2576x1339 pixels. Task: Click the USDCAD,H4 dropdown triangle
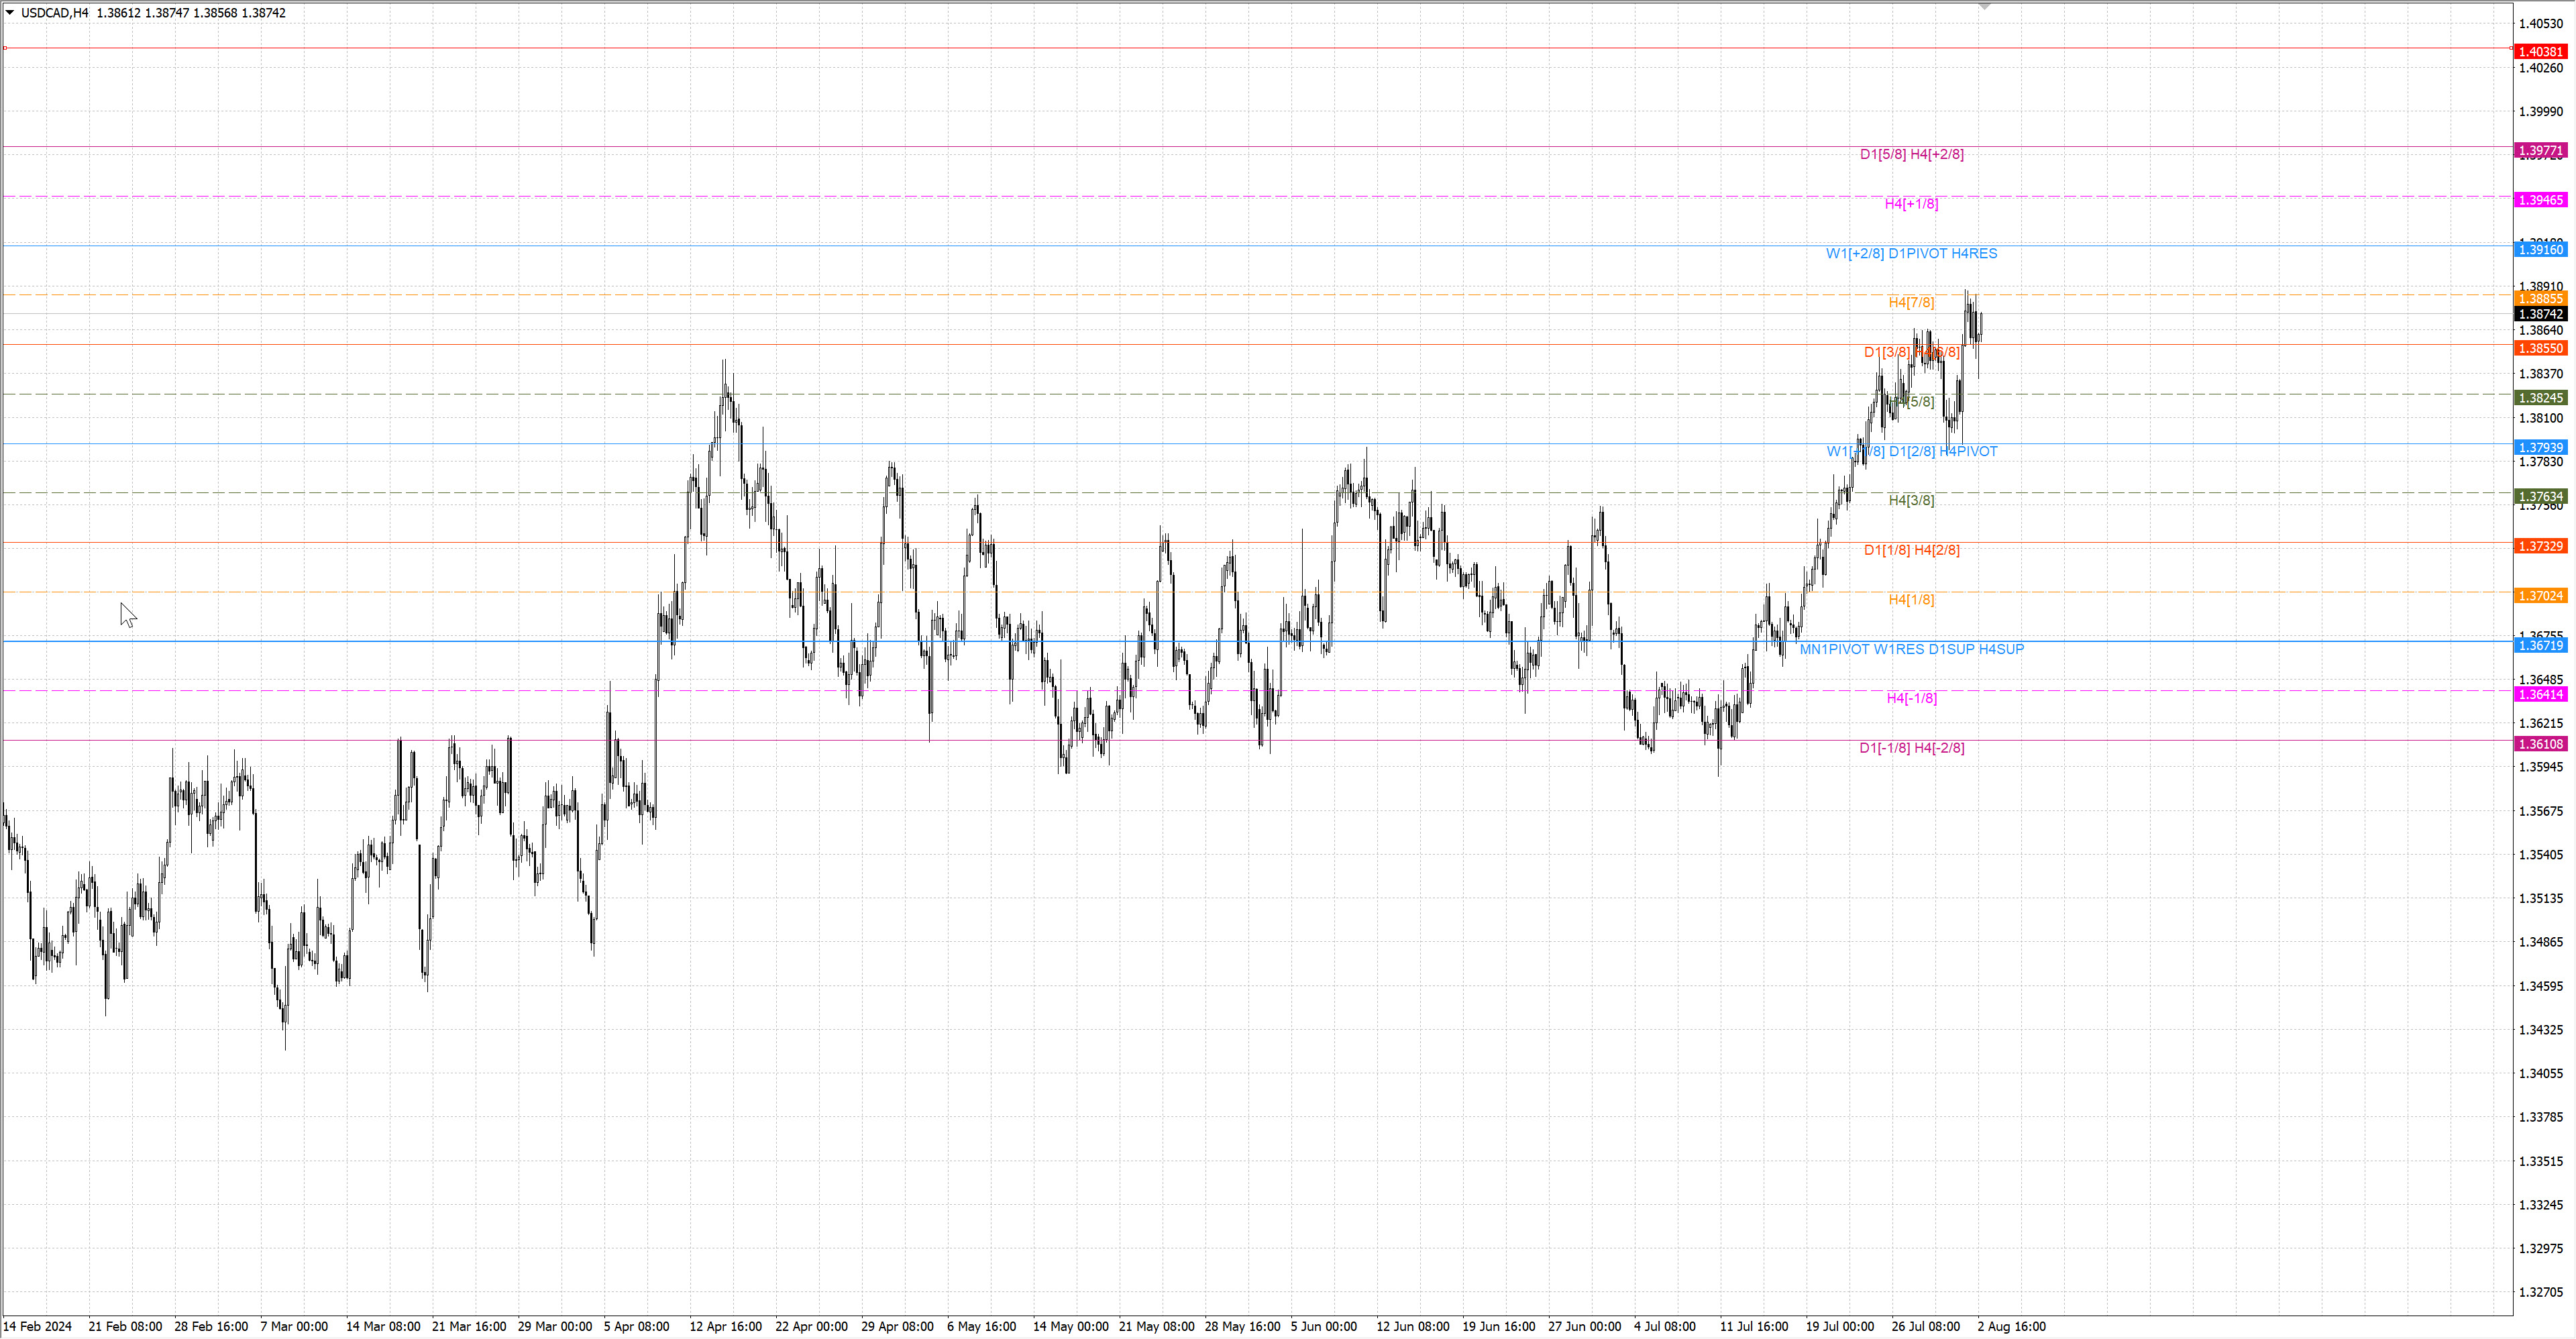point(10,13)
